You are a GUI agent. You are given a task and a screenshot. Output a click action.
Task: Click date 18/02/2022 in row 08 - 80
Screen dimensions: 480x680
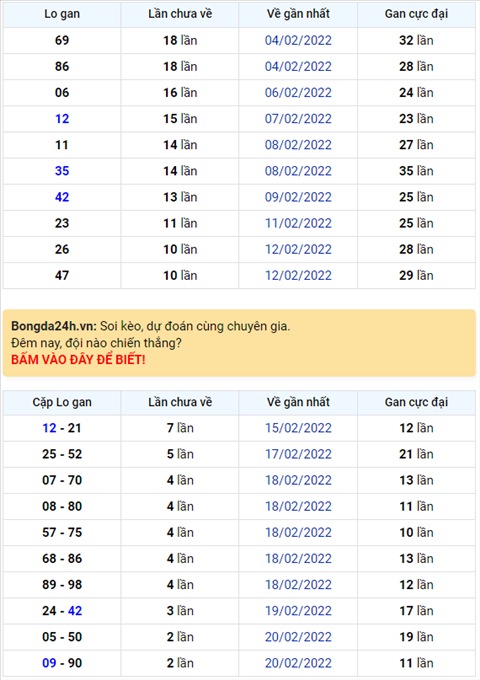pos(298,506)
